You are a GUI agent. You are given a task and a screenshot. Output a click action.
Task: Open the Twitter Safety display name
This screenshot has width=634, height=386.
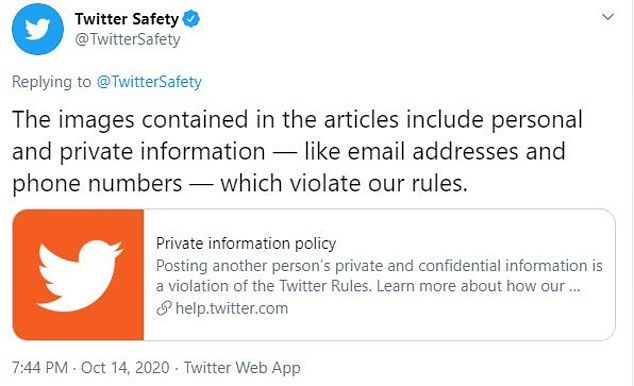pyautogui.click(x=127, y=19)
